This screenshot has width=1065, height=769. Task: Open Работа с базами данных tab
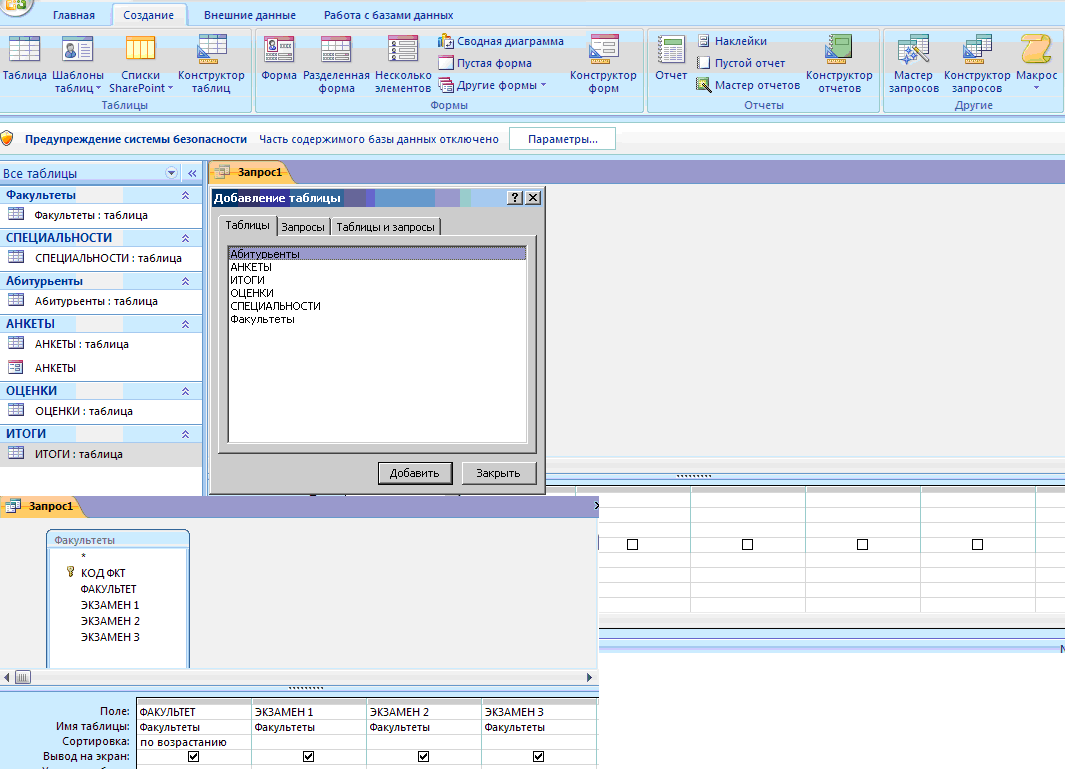(x=389, y=15)
